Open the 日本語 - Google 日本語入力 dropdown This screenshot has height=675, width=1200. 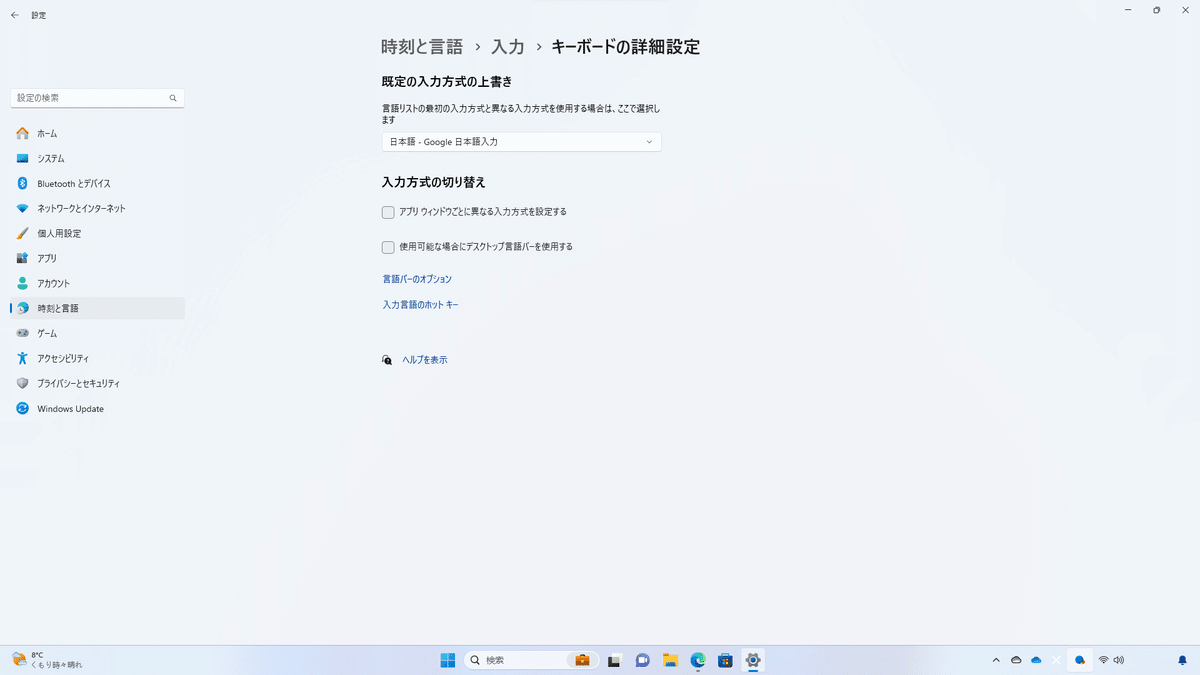[521, 142]
